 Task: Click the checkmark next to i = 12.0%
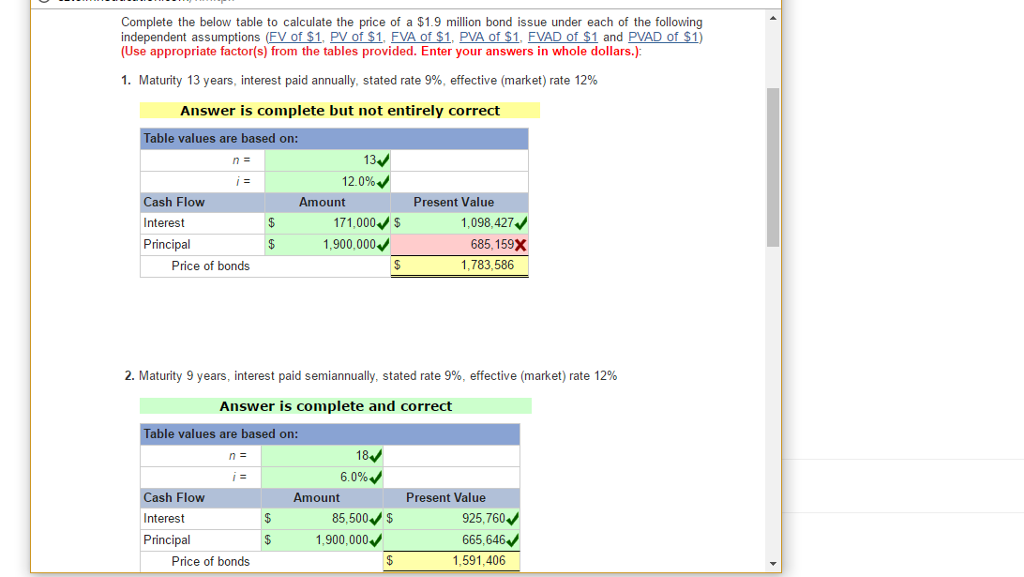(x=381, y=181)
